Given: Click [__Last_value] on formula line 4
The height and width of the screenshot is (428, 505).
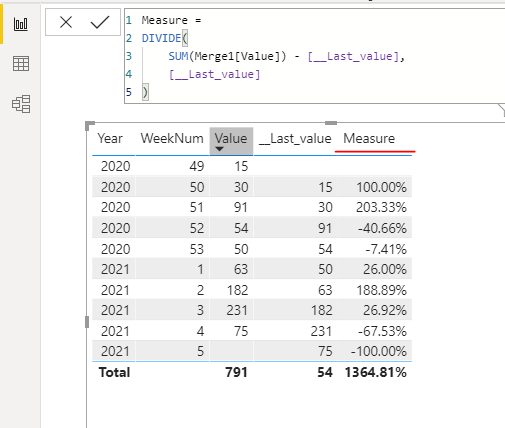Looking at the screenshot, I should point(214,74).
